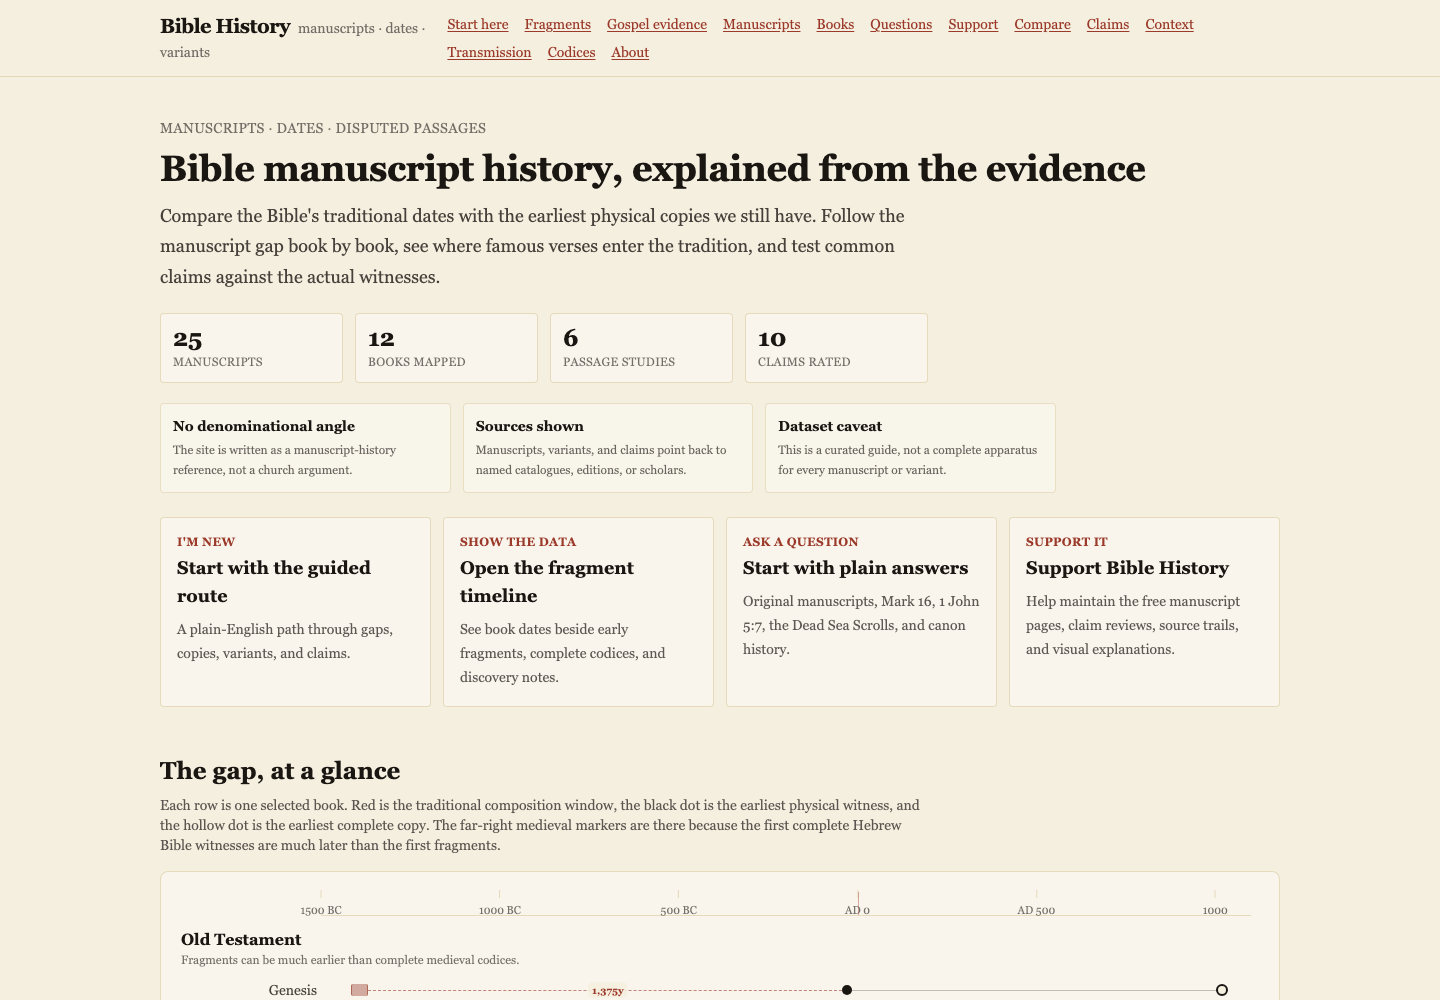Open the 25 Manuscripts stat card
The image size is (1440, 1000).
pos(251,348)
